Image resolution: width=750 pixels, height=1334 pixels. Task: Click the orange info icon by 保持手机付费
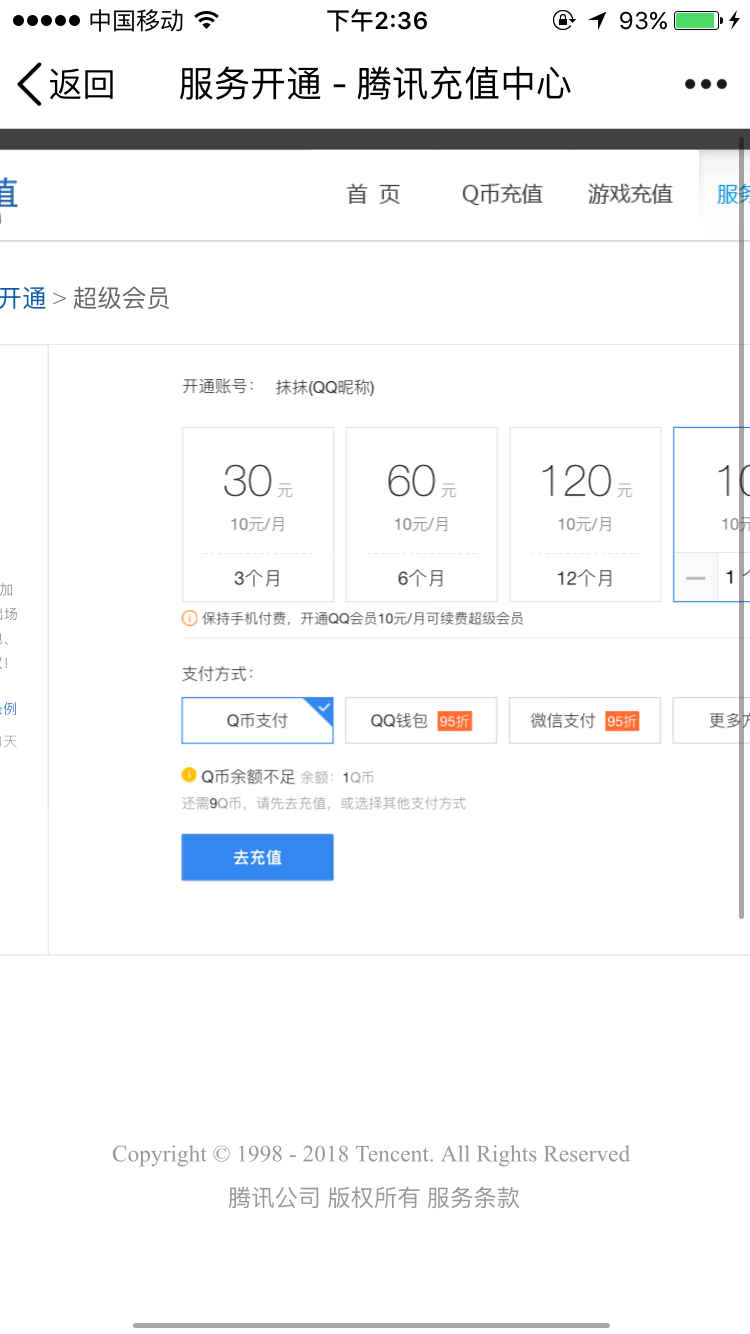coord(189,618)
